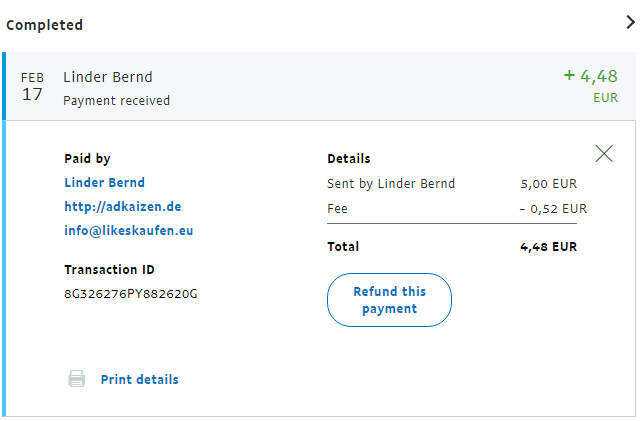Open the Print details link
641x421 pixels.
139,379
